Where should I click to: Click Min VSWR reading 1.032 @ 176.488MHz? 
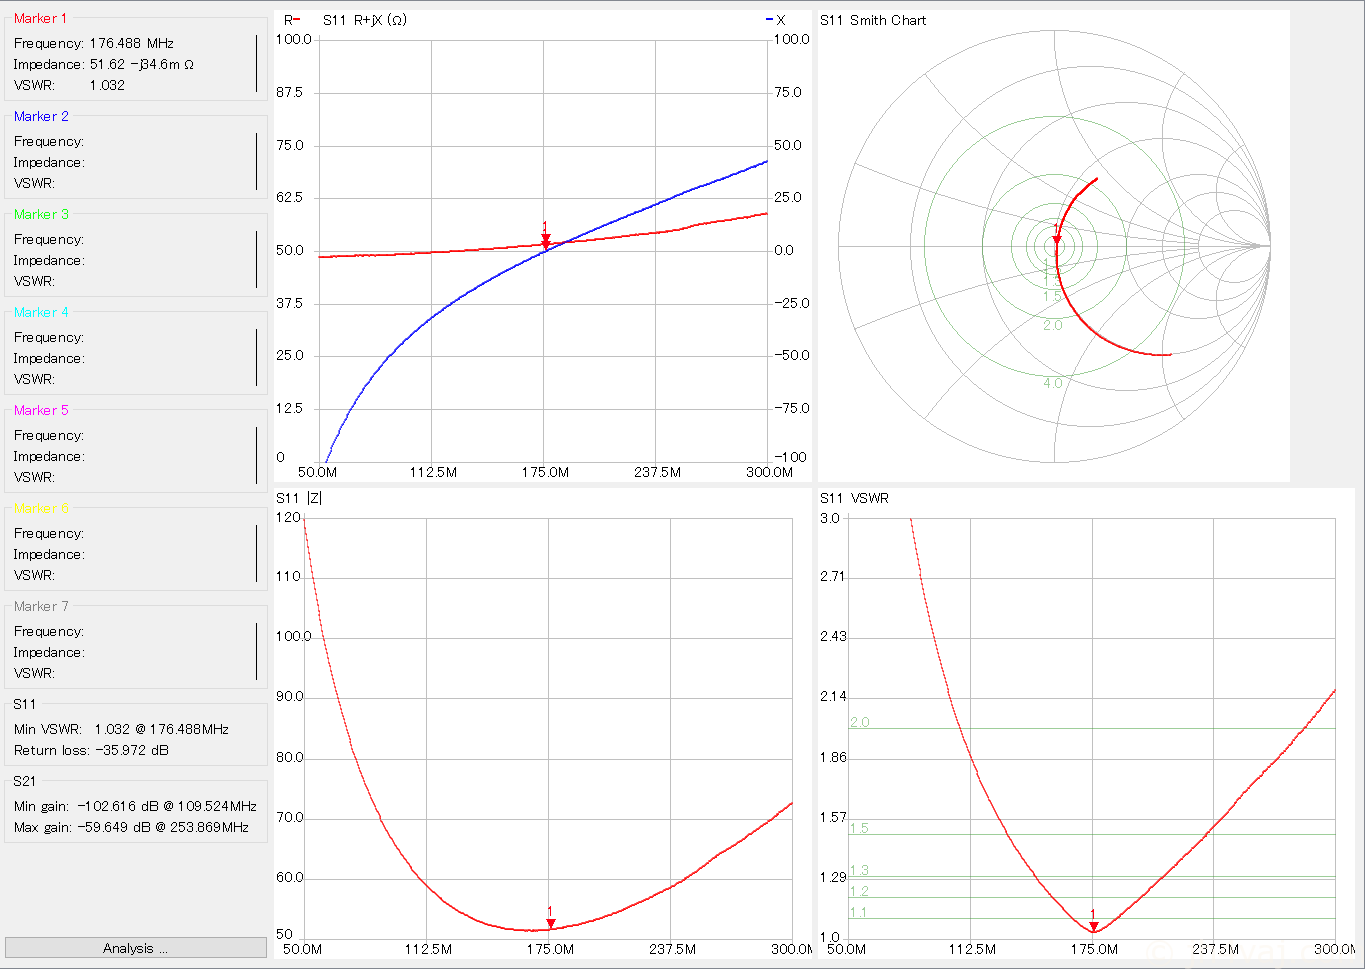(162, 729)
